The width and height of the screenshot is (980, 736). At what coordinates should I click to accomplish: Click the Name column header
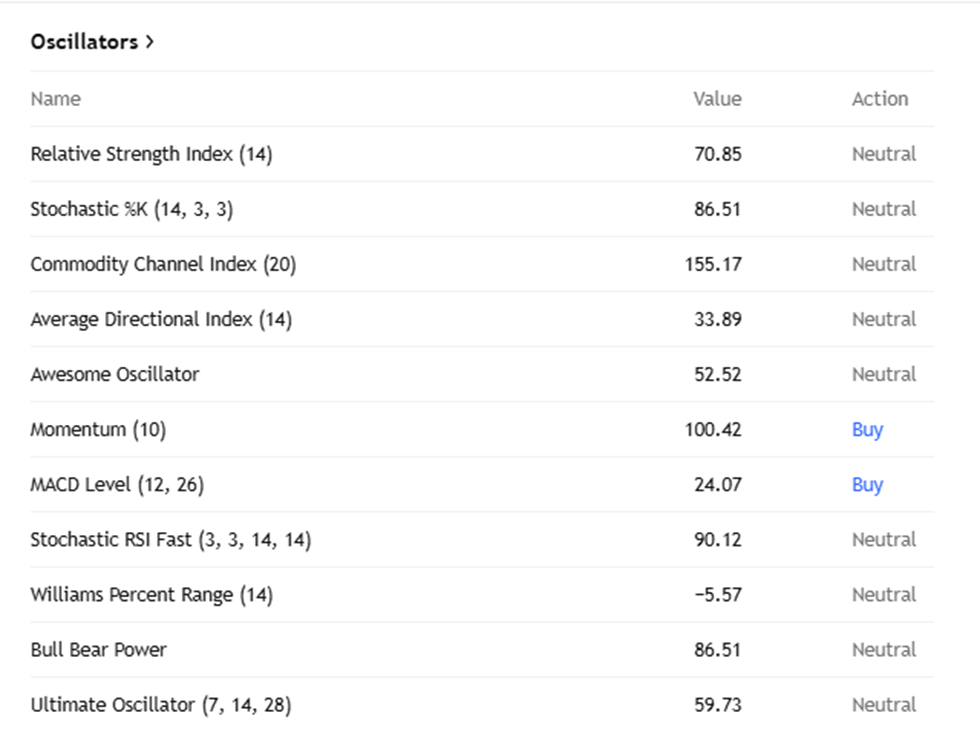pyautogui.click(x=55, y=99)
